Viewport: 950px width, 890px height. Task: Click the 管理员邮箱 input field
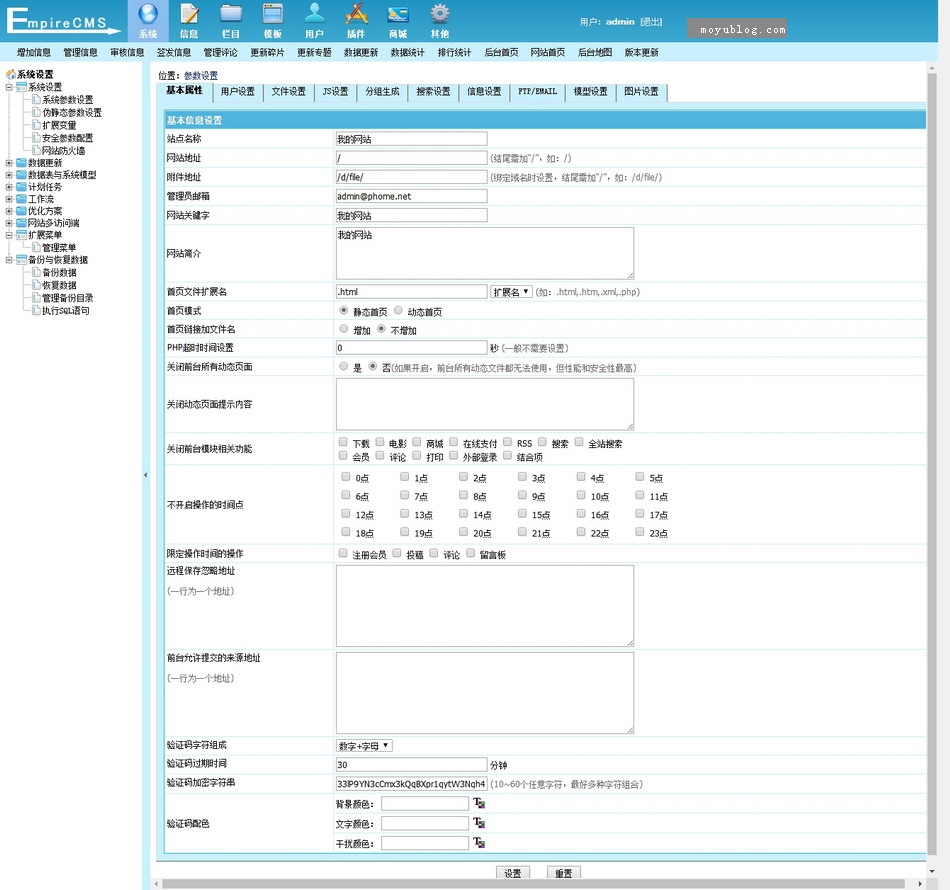click(x=411, y=196)
